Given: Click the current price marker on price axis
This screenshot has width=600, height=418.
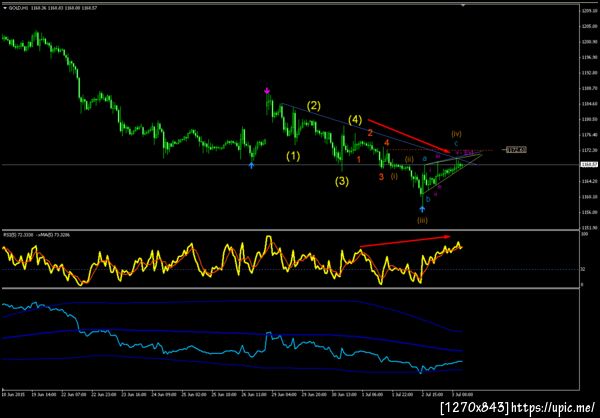Looking at the screenshot, I should coord(589,165).
